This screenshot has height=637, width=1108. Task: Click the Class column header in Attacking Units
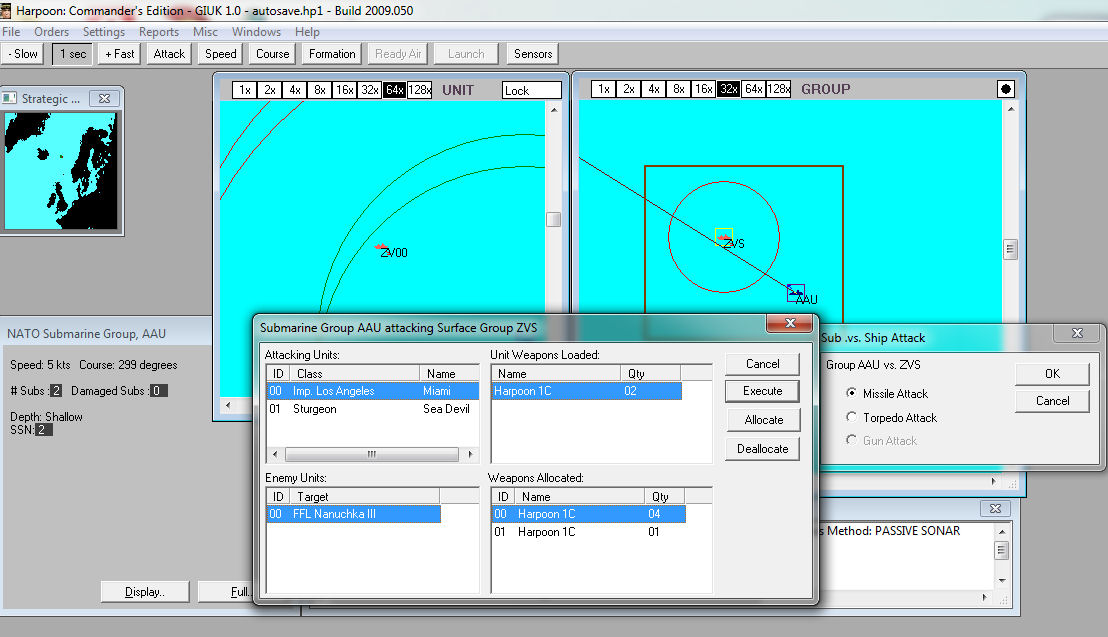354,373
